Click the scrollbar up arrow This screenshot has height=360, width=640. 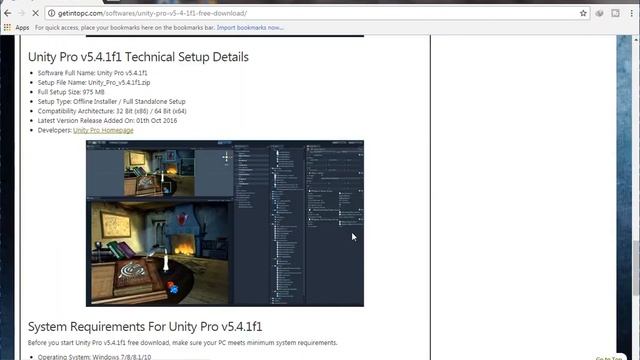click(636, 39)
